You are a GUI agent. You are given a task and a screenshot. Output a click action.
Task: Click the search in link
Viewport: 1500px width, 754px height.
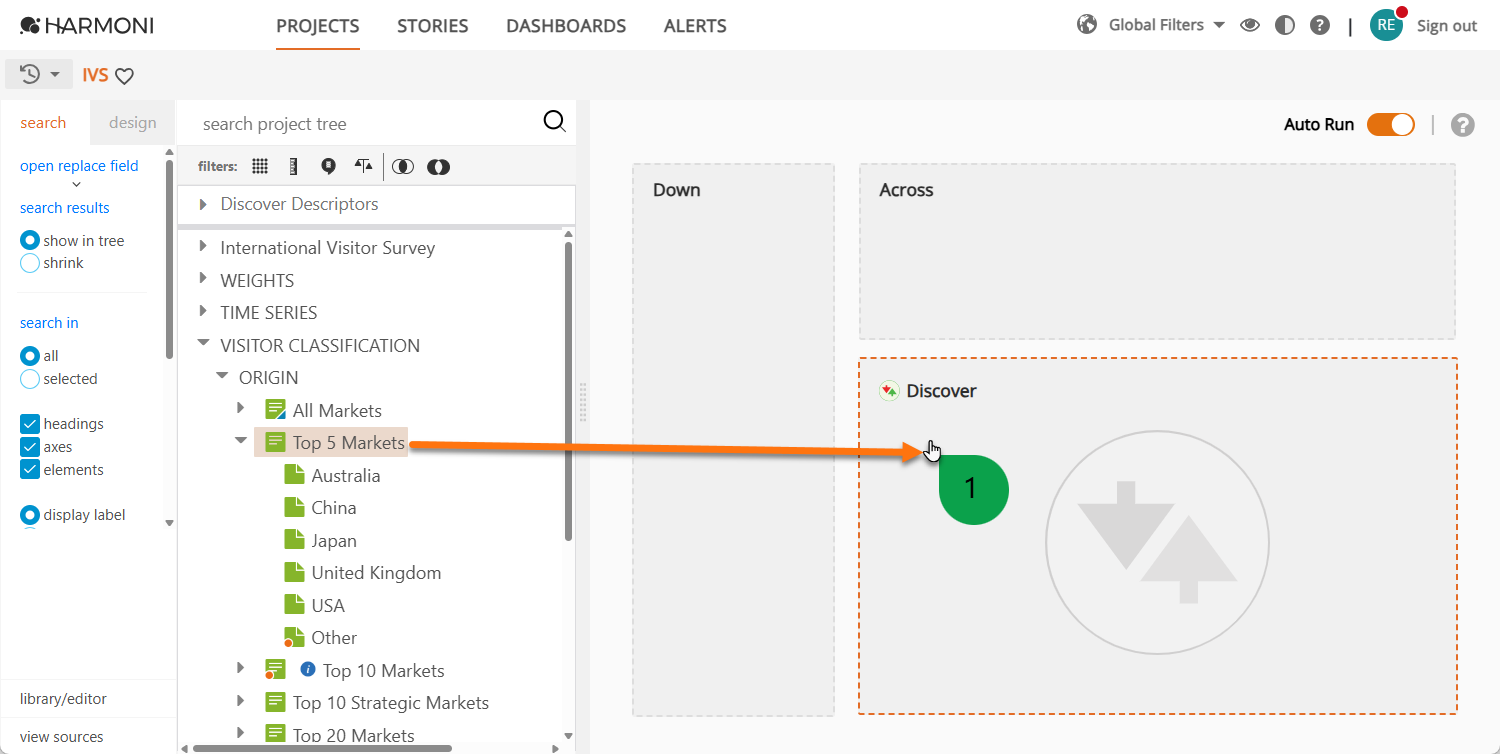click(49, 323)
